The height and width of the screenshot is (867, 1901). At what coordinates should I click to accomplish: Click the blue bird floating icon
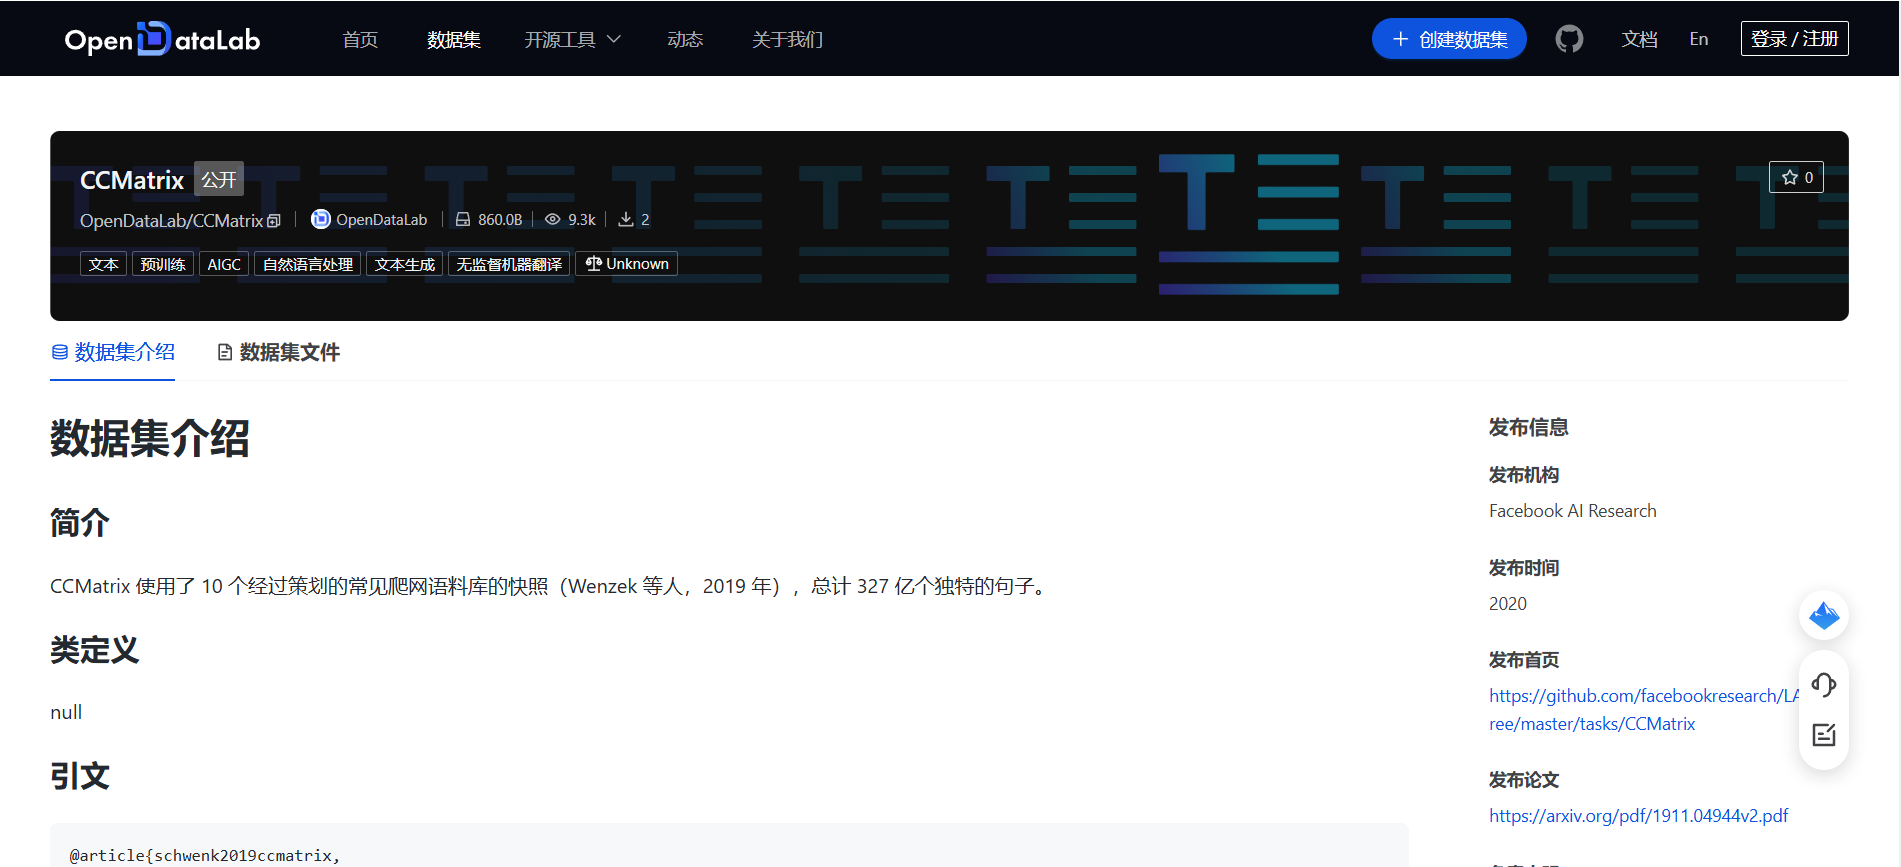(1823, 615)
